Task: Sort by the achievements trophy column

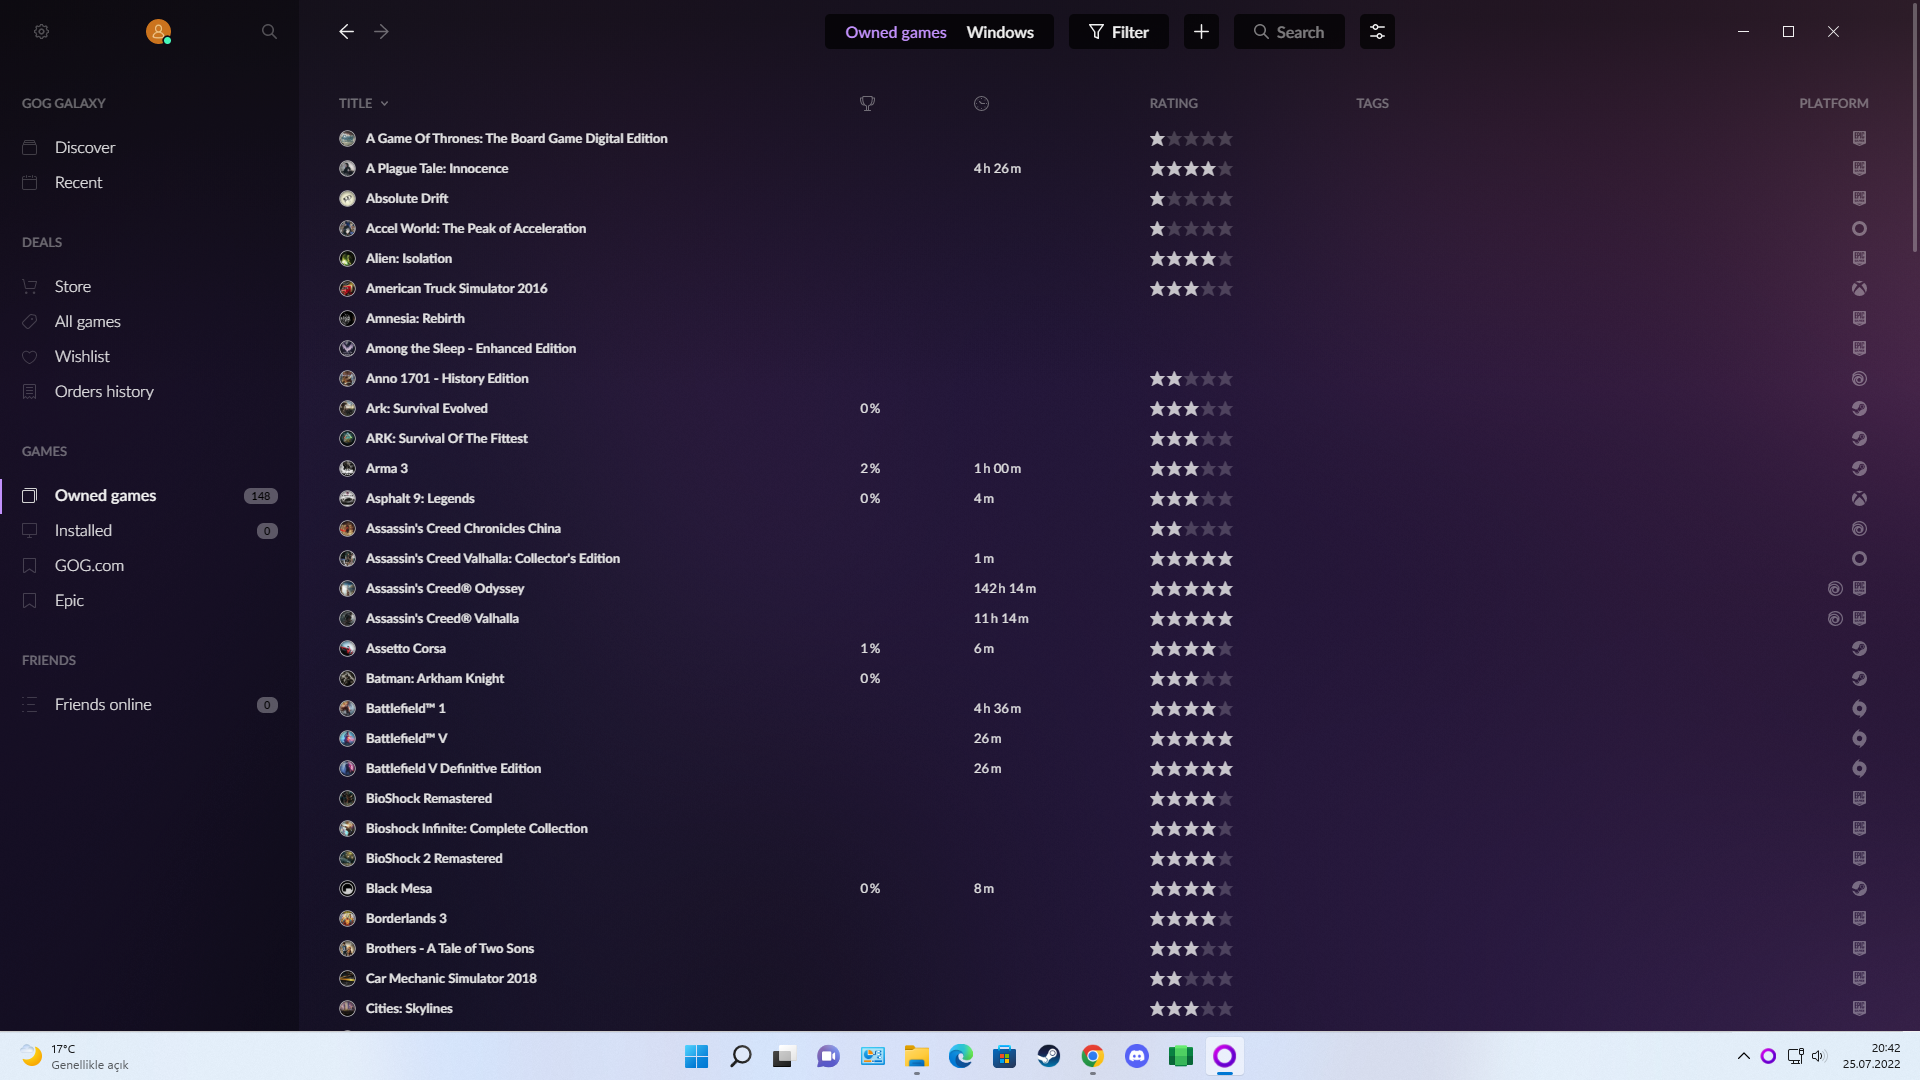Action: point(867,103)
